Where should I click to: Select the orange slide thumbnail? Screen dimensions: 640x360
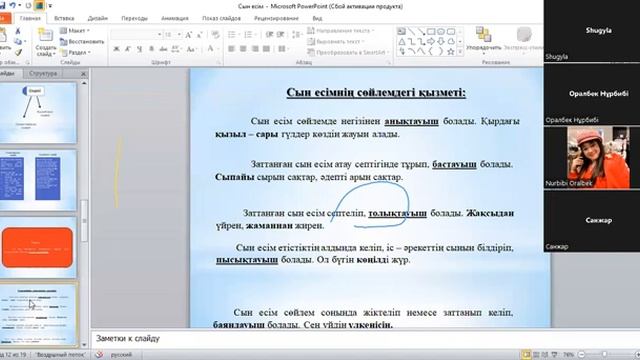(38, 247)
